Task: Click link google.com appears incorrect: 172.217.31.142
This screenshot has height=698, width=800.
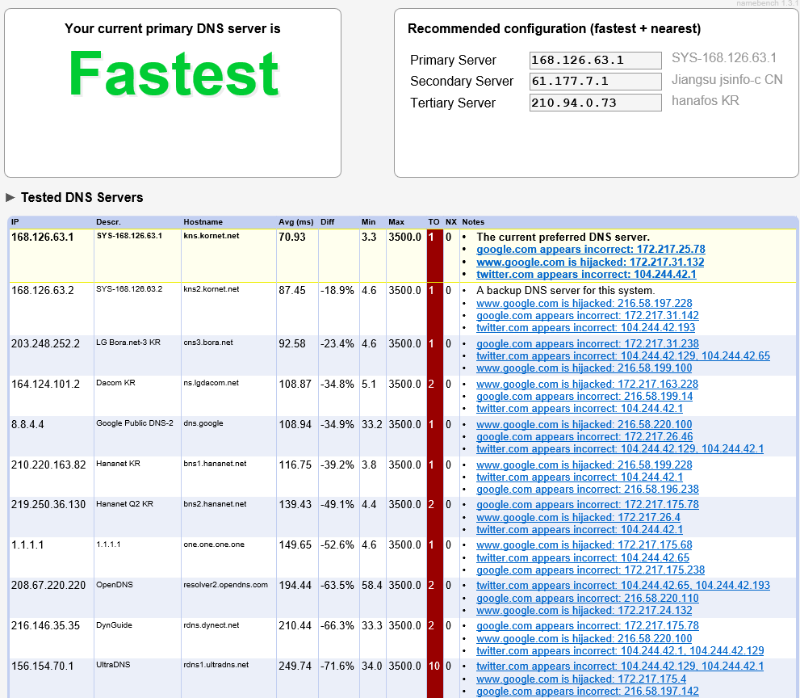Action: [x=587, y=315]
